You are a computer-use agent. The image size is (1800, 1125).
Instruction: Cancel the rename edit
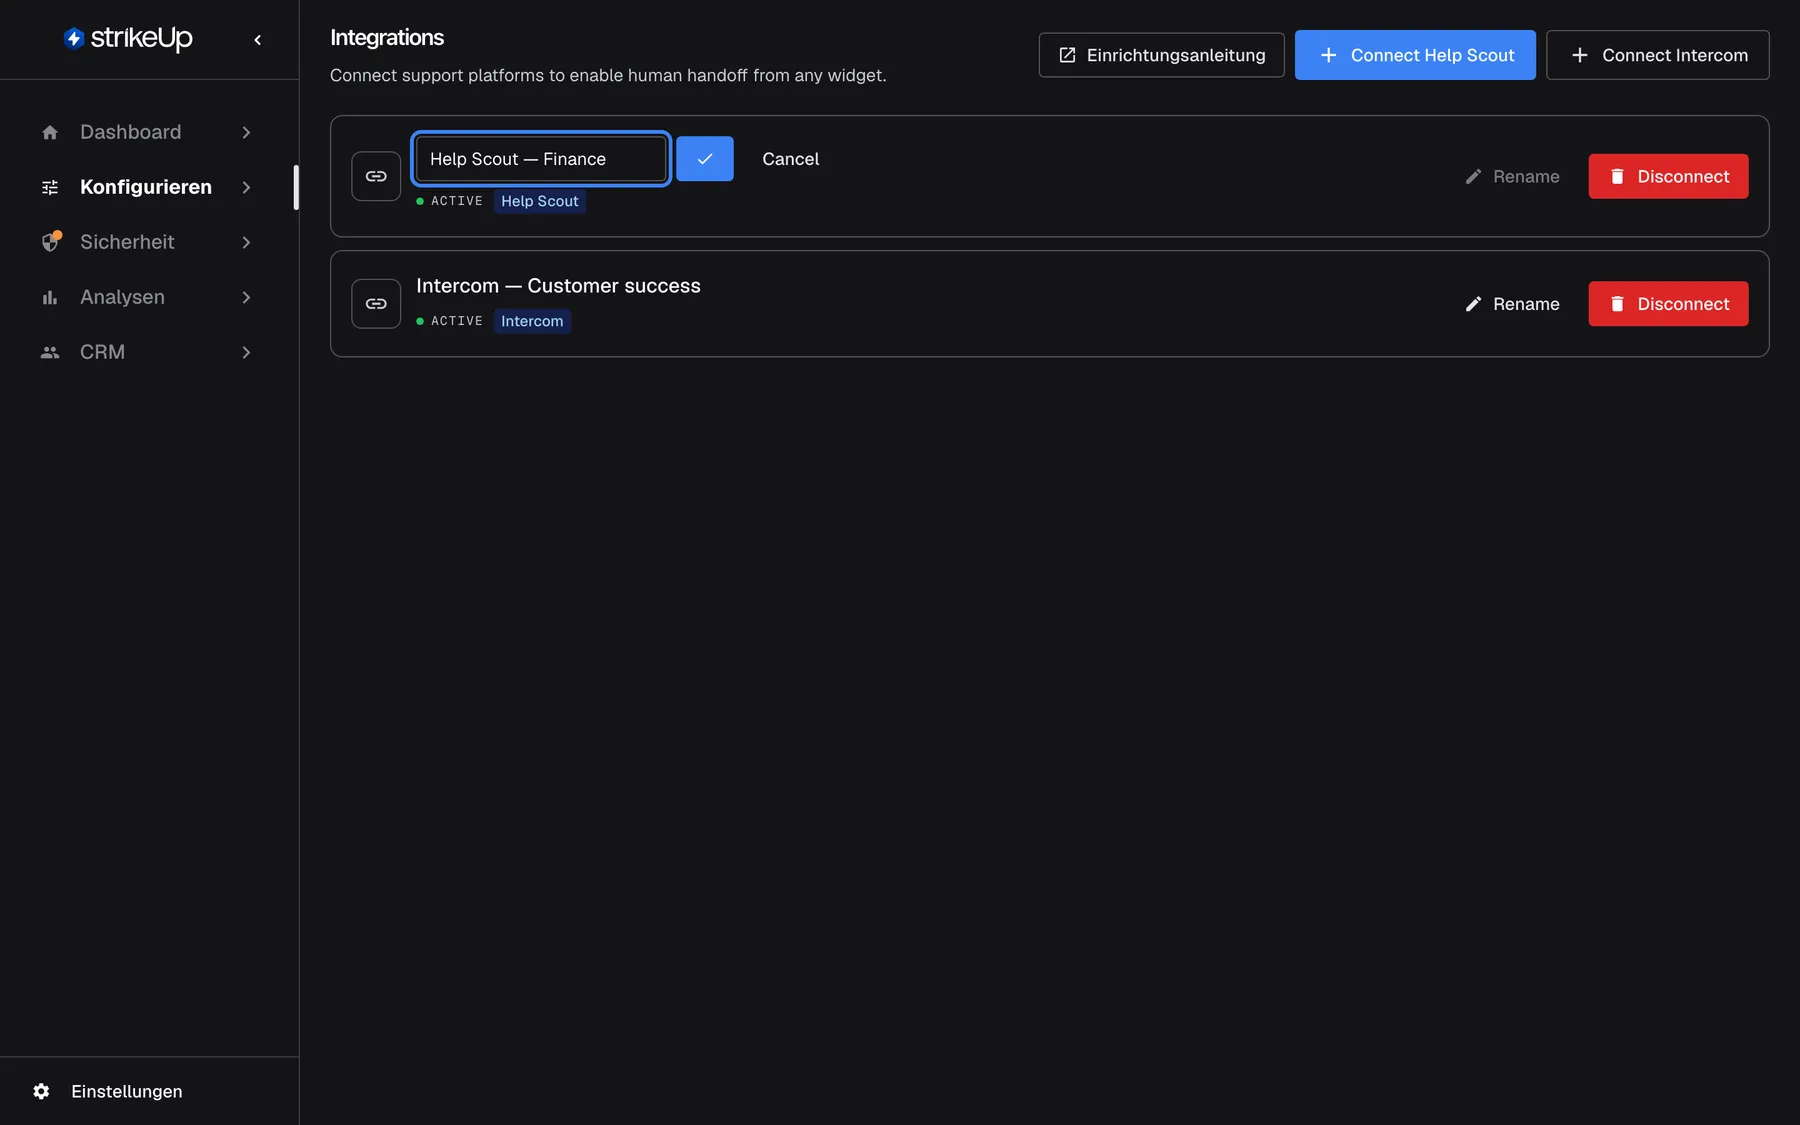pyautogui.click(x=790, y=159)
